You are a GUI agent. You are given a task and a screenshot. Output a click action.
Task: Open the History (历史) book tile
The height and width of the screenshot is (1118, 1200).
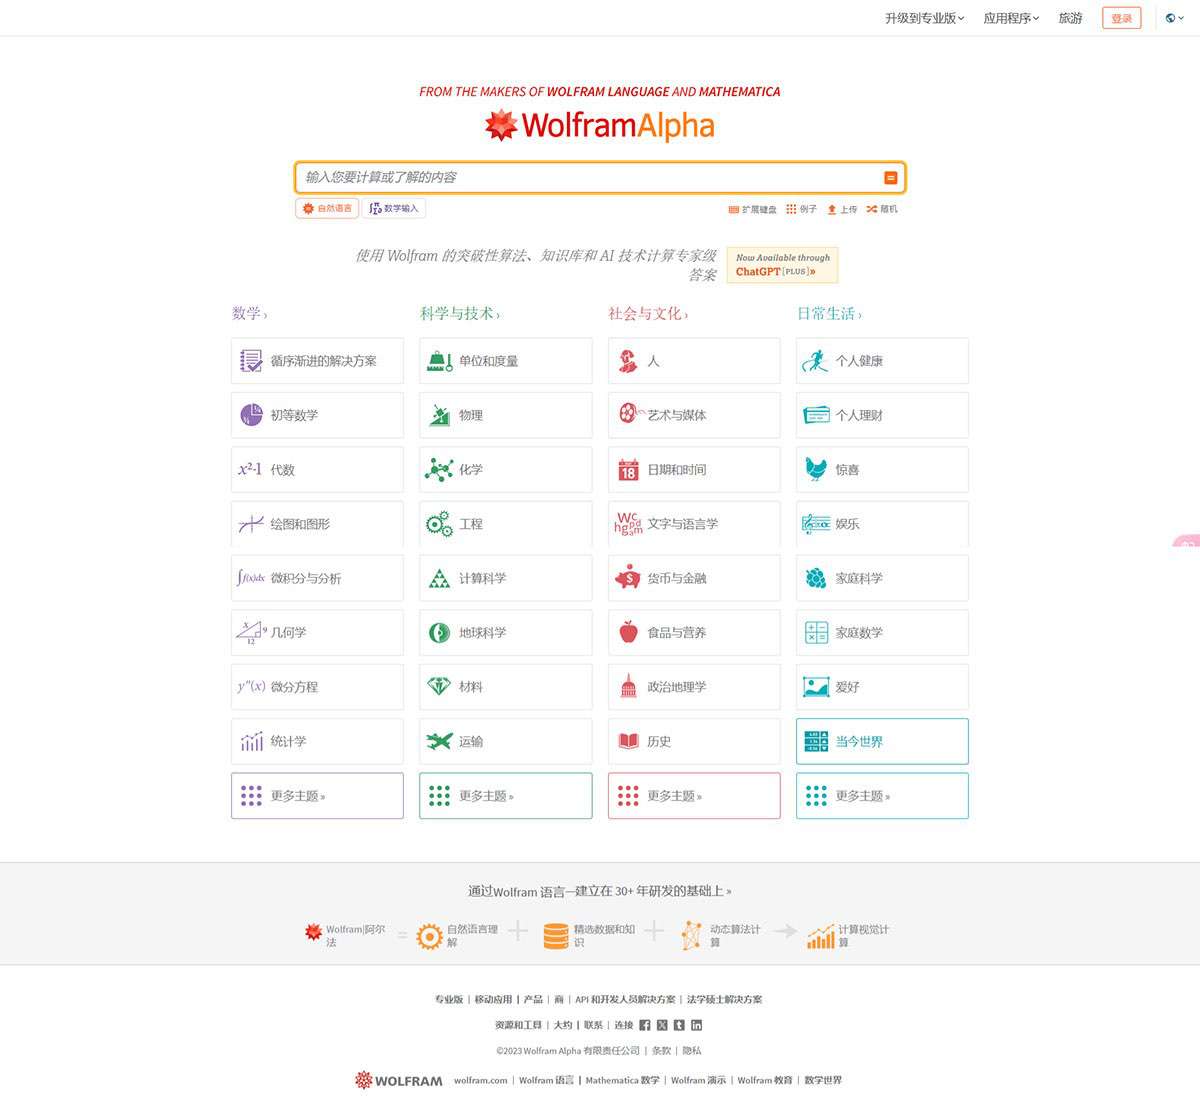[694, 741]
